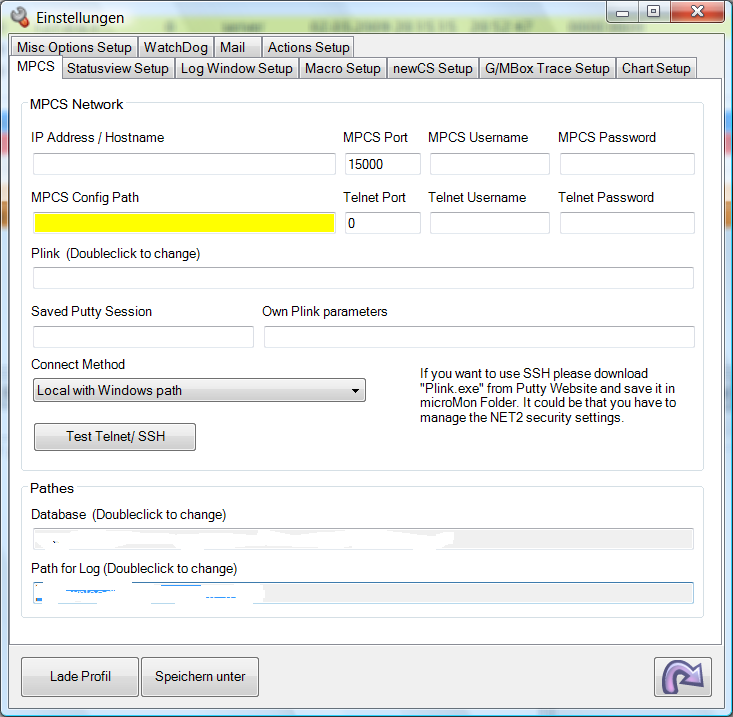Switch to the Statusview Setup tab

[117, 68]
